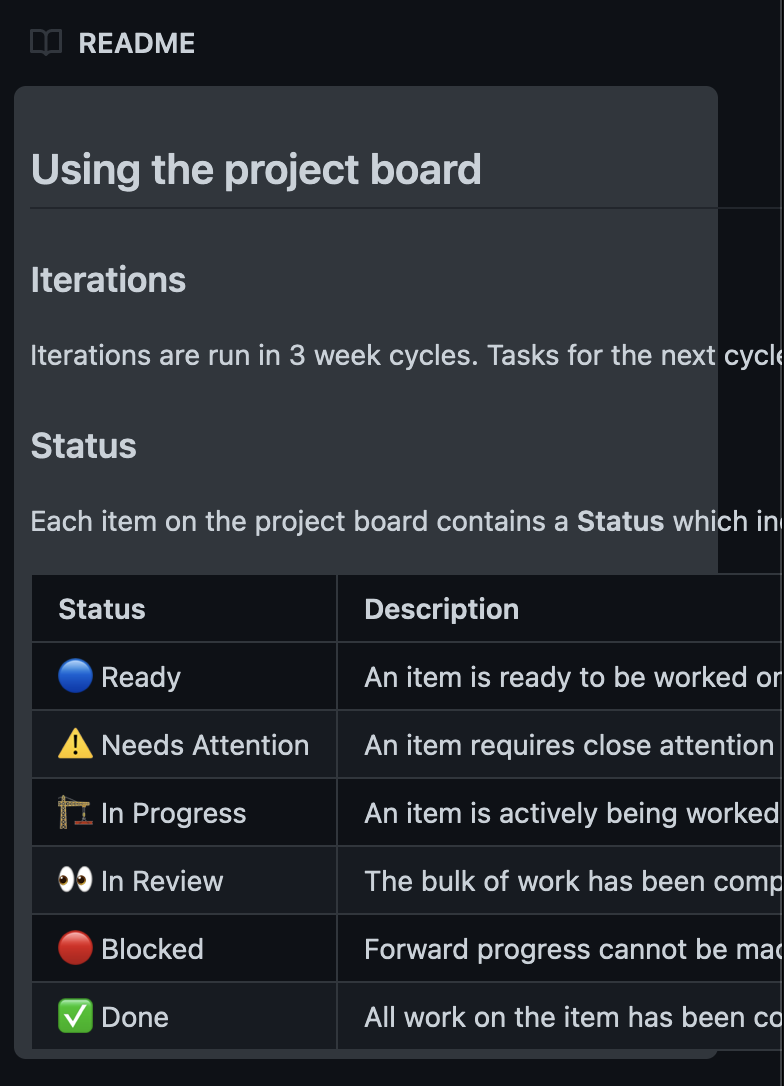Select the eyes icon next to In Review
Image resolution: width=784 pixels, height=1086 pixels.
click(x=75, y=881)
